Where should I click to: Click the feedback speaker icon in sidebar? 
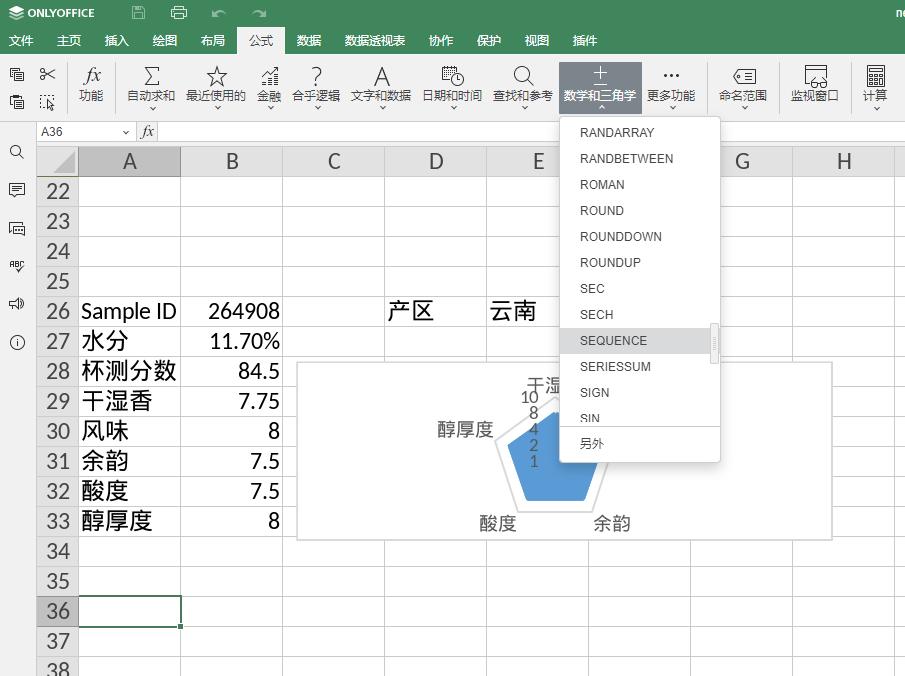16,304
